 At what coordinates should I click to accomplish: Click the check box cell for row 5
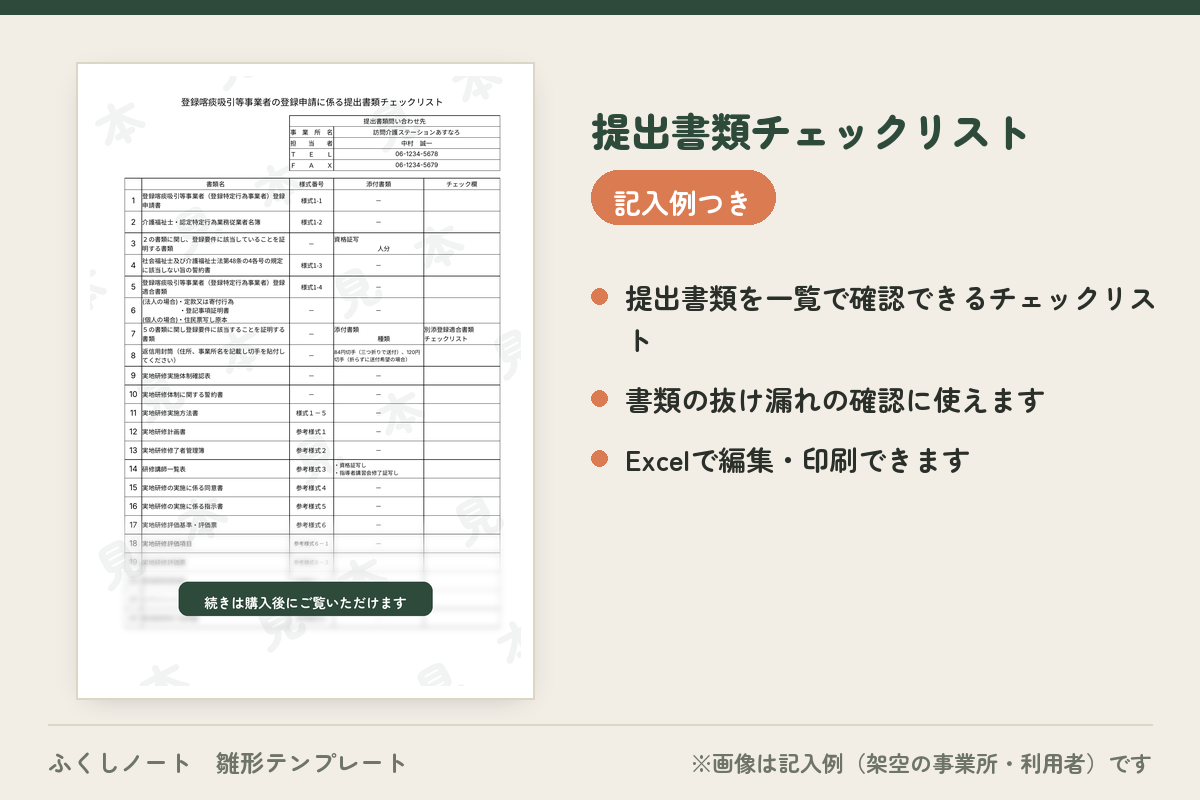pyautogui.click(x=461, y=287)
